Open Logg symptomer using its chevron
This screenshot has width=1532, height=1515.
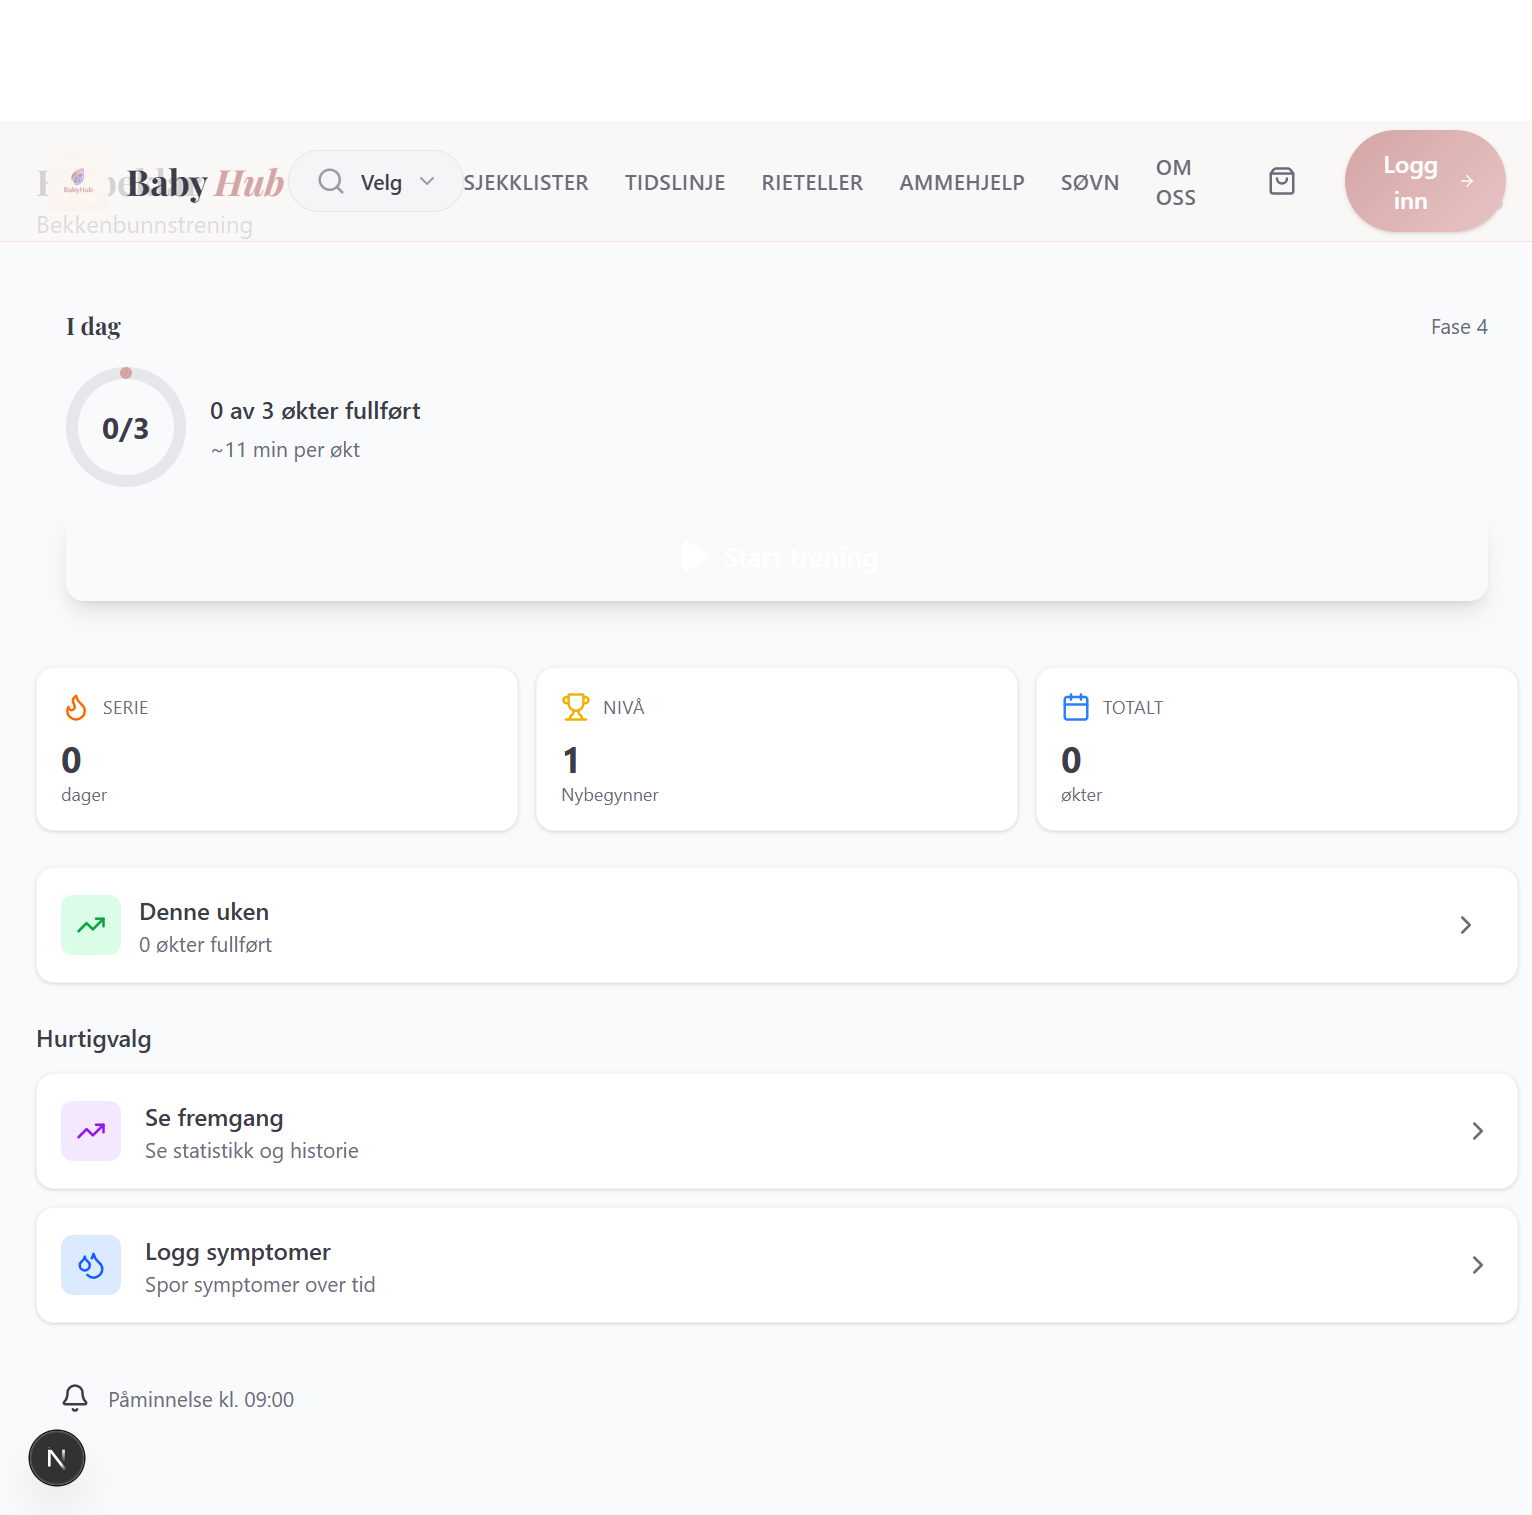coord(1477,1265)
